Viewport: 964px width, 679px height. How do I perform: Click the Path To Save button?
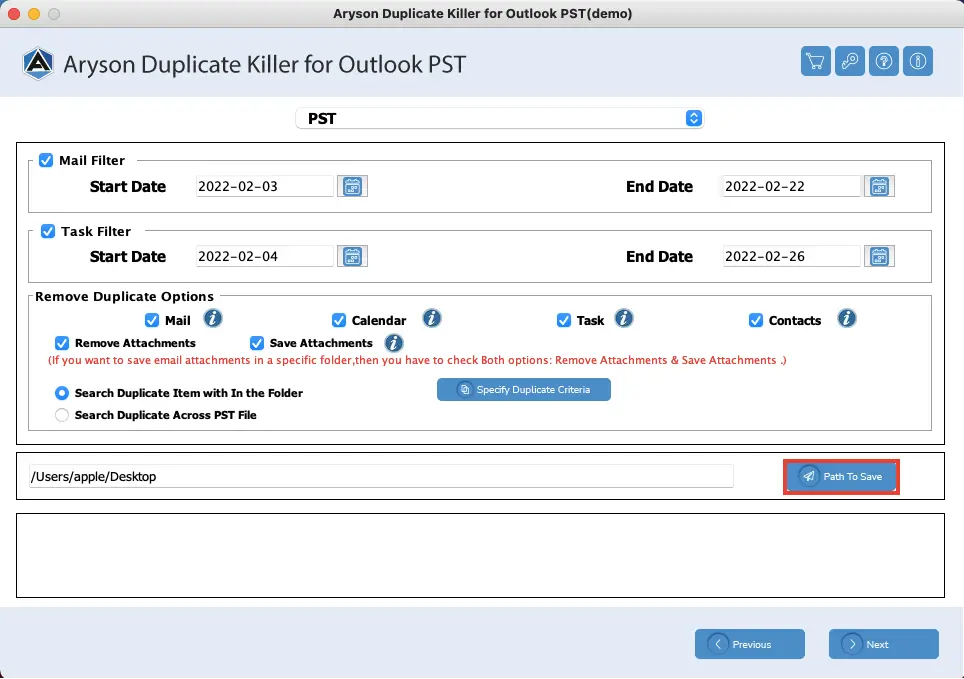(841, 477)
